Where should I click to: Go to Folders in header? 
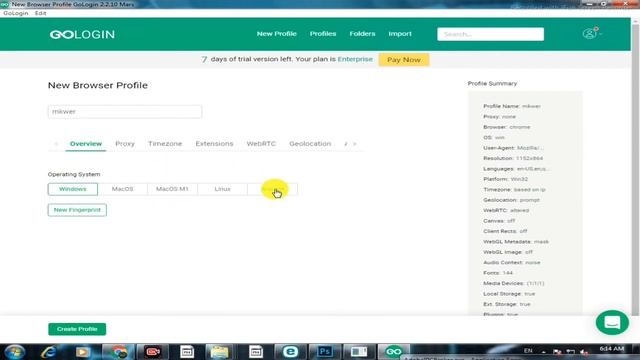point(362,34)
